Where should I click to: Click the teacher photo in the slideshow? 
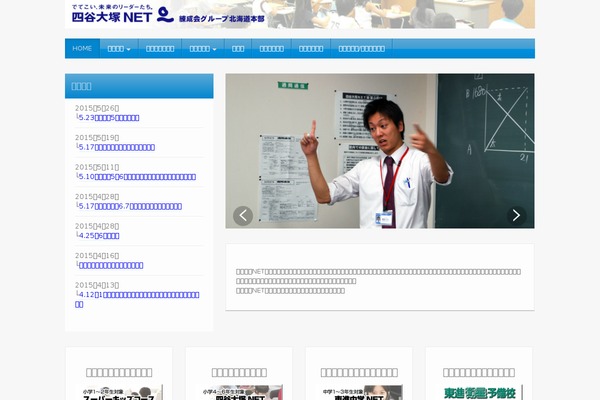[380, 151]
